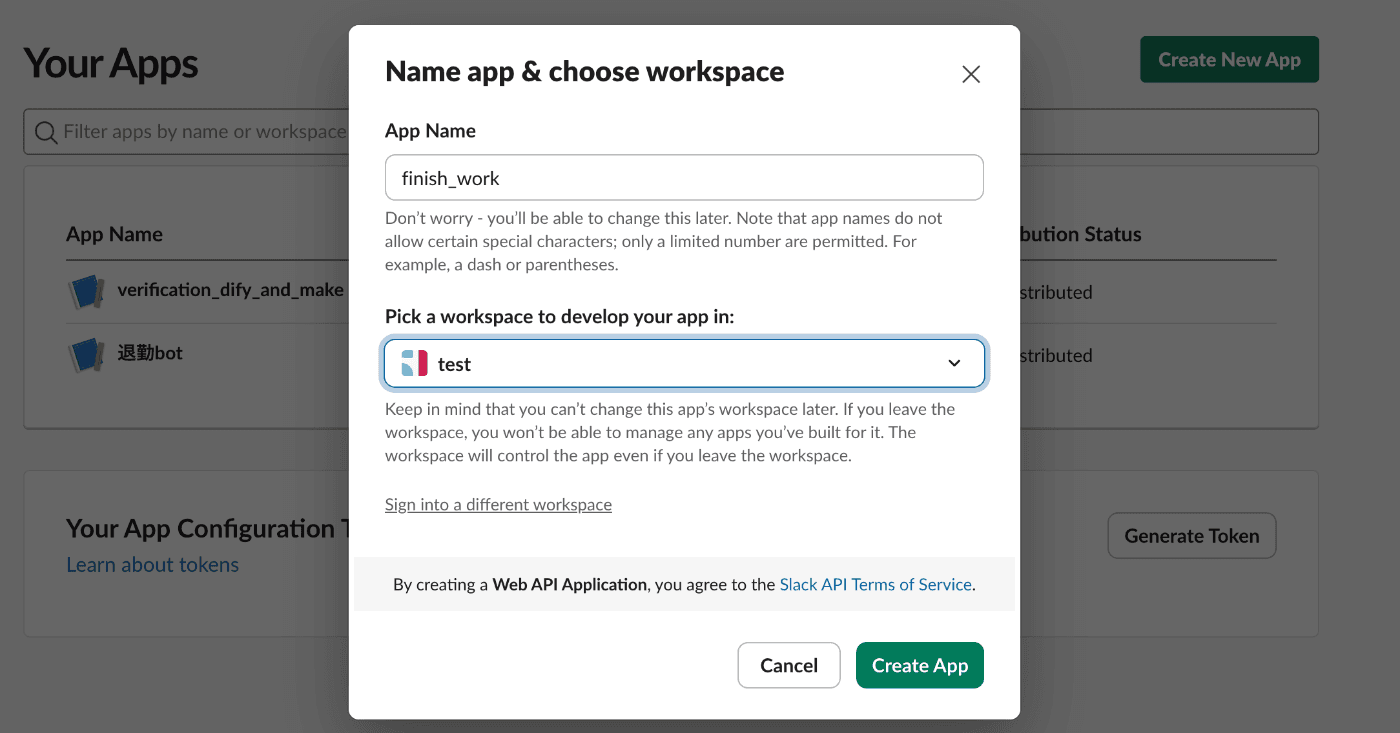
Task: Open Sign into a different workspace link
Action: [x=498, y=504]
